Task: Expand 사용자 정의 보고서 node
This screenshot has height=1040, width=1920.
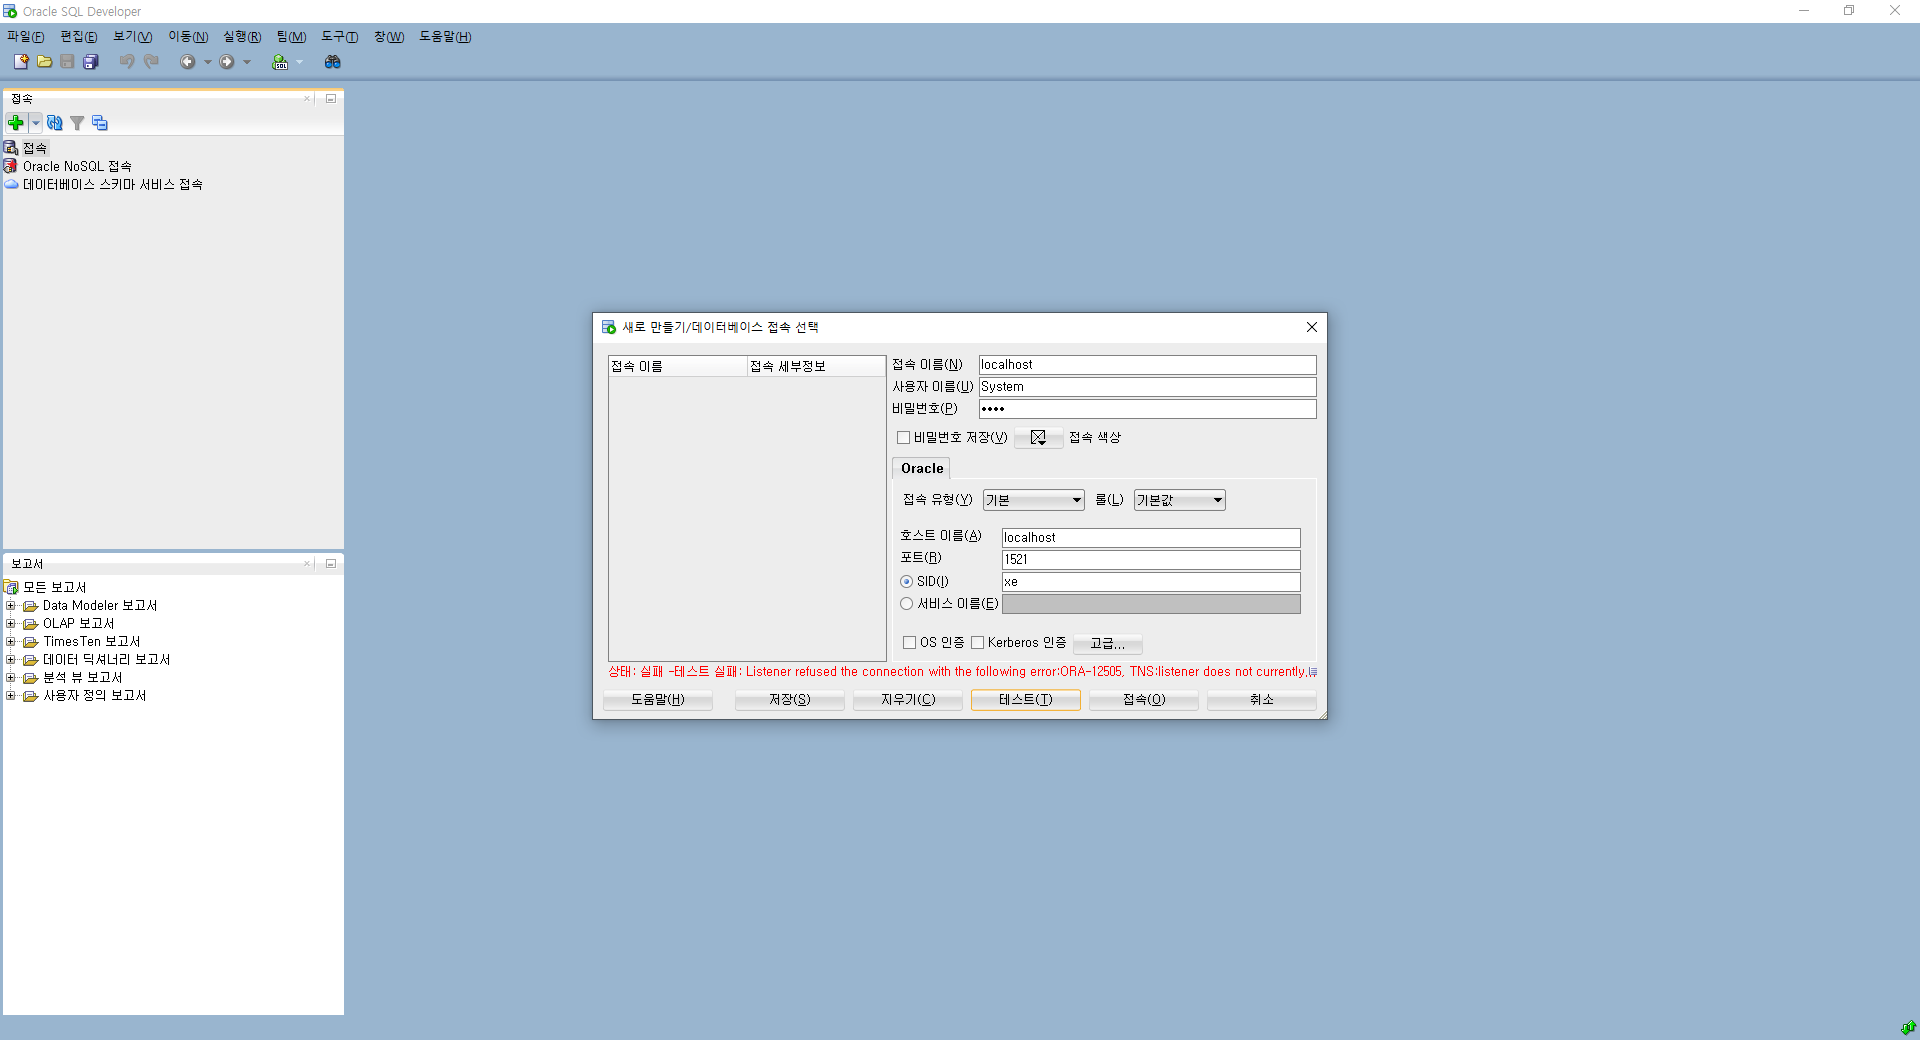Action: pos(10,695)
